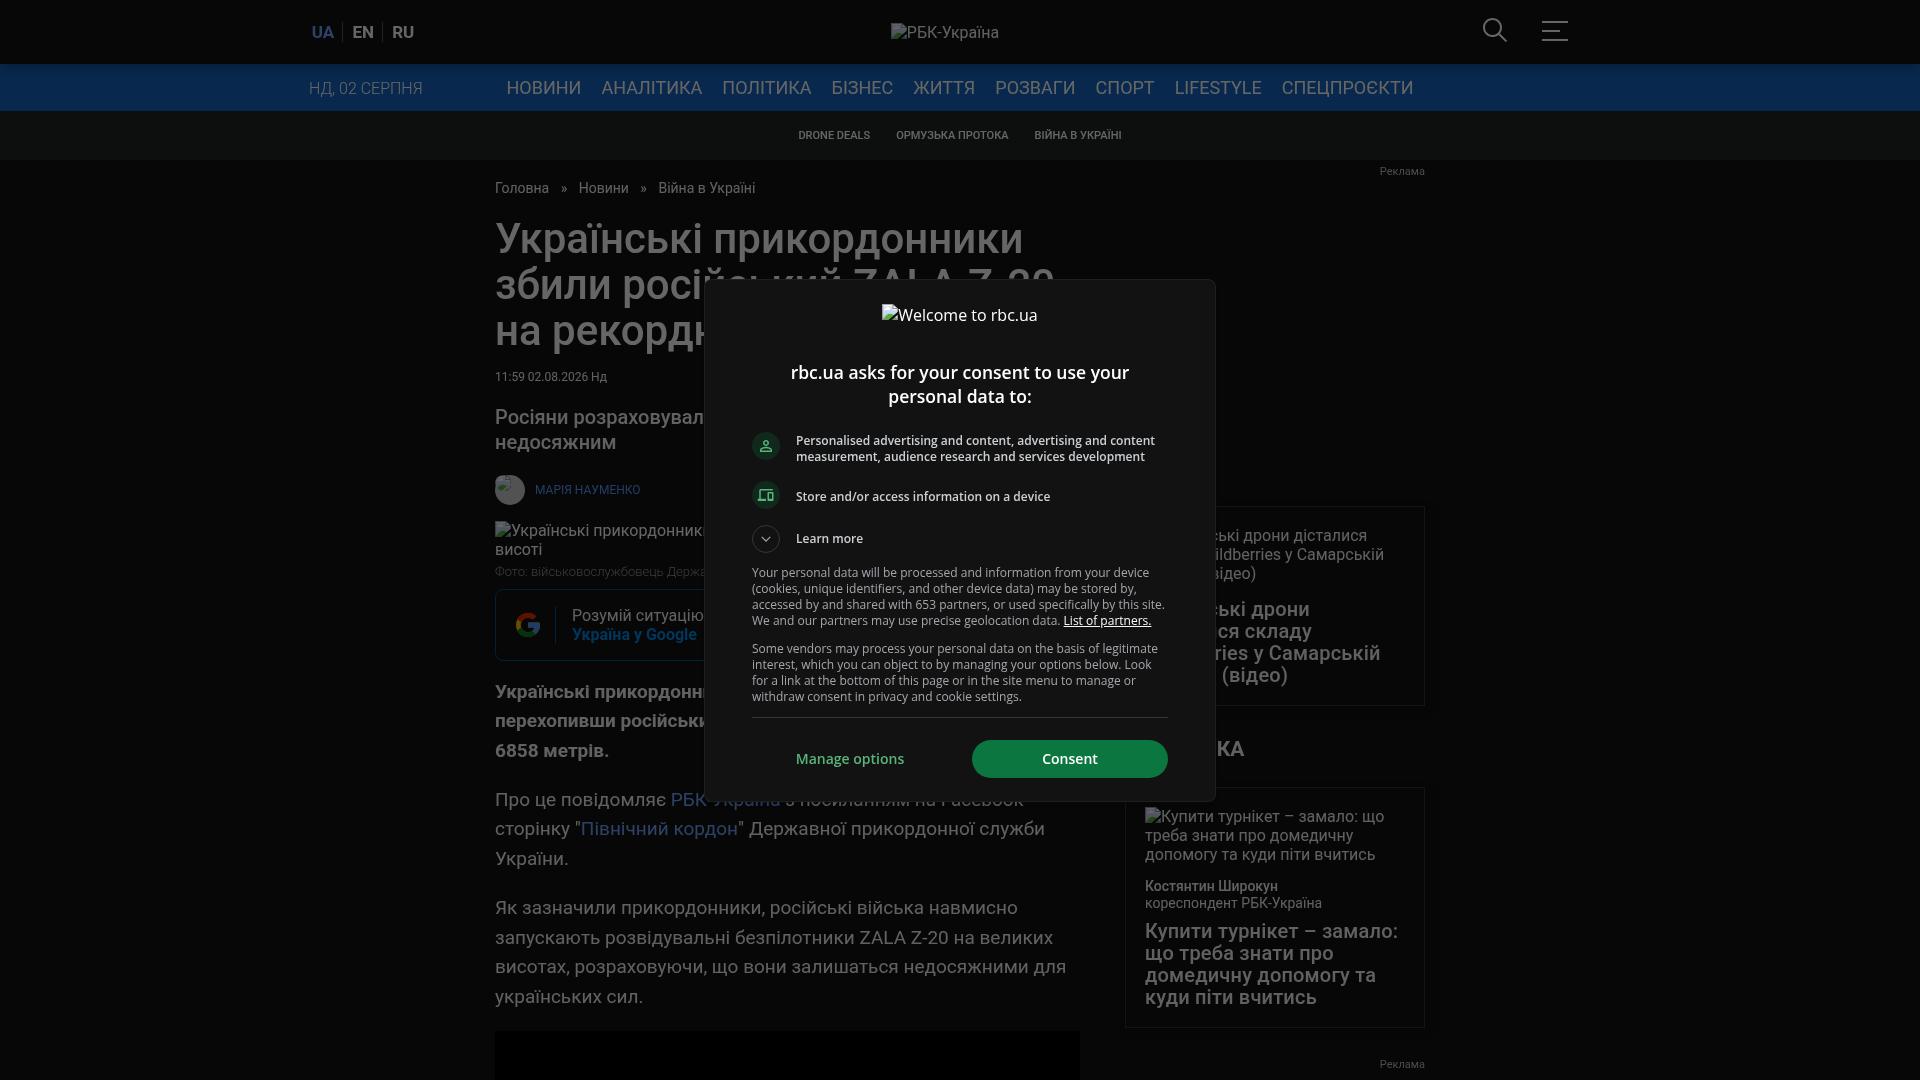Click Manage options button
This screenshot has width=1920, height=1080.
pyautogui.click(x=850, y=759)
